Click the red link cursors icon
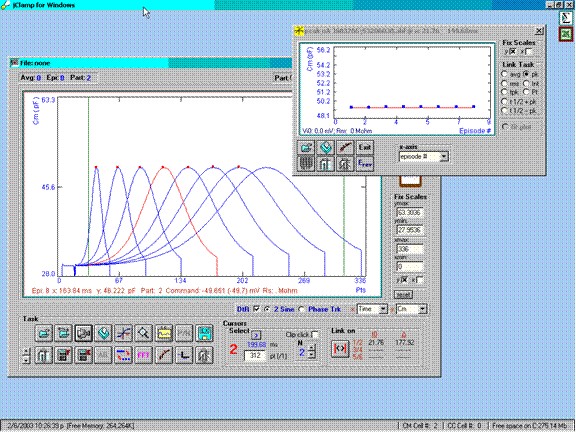 click(x=340, y=349)
